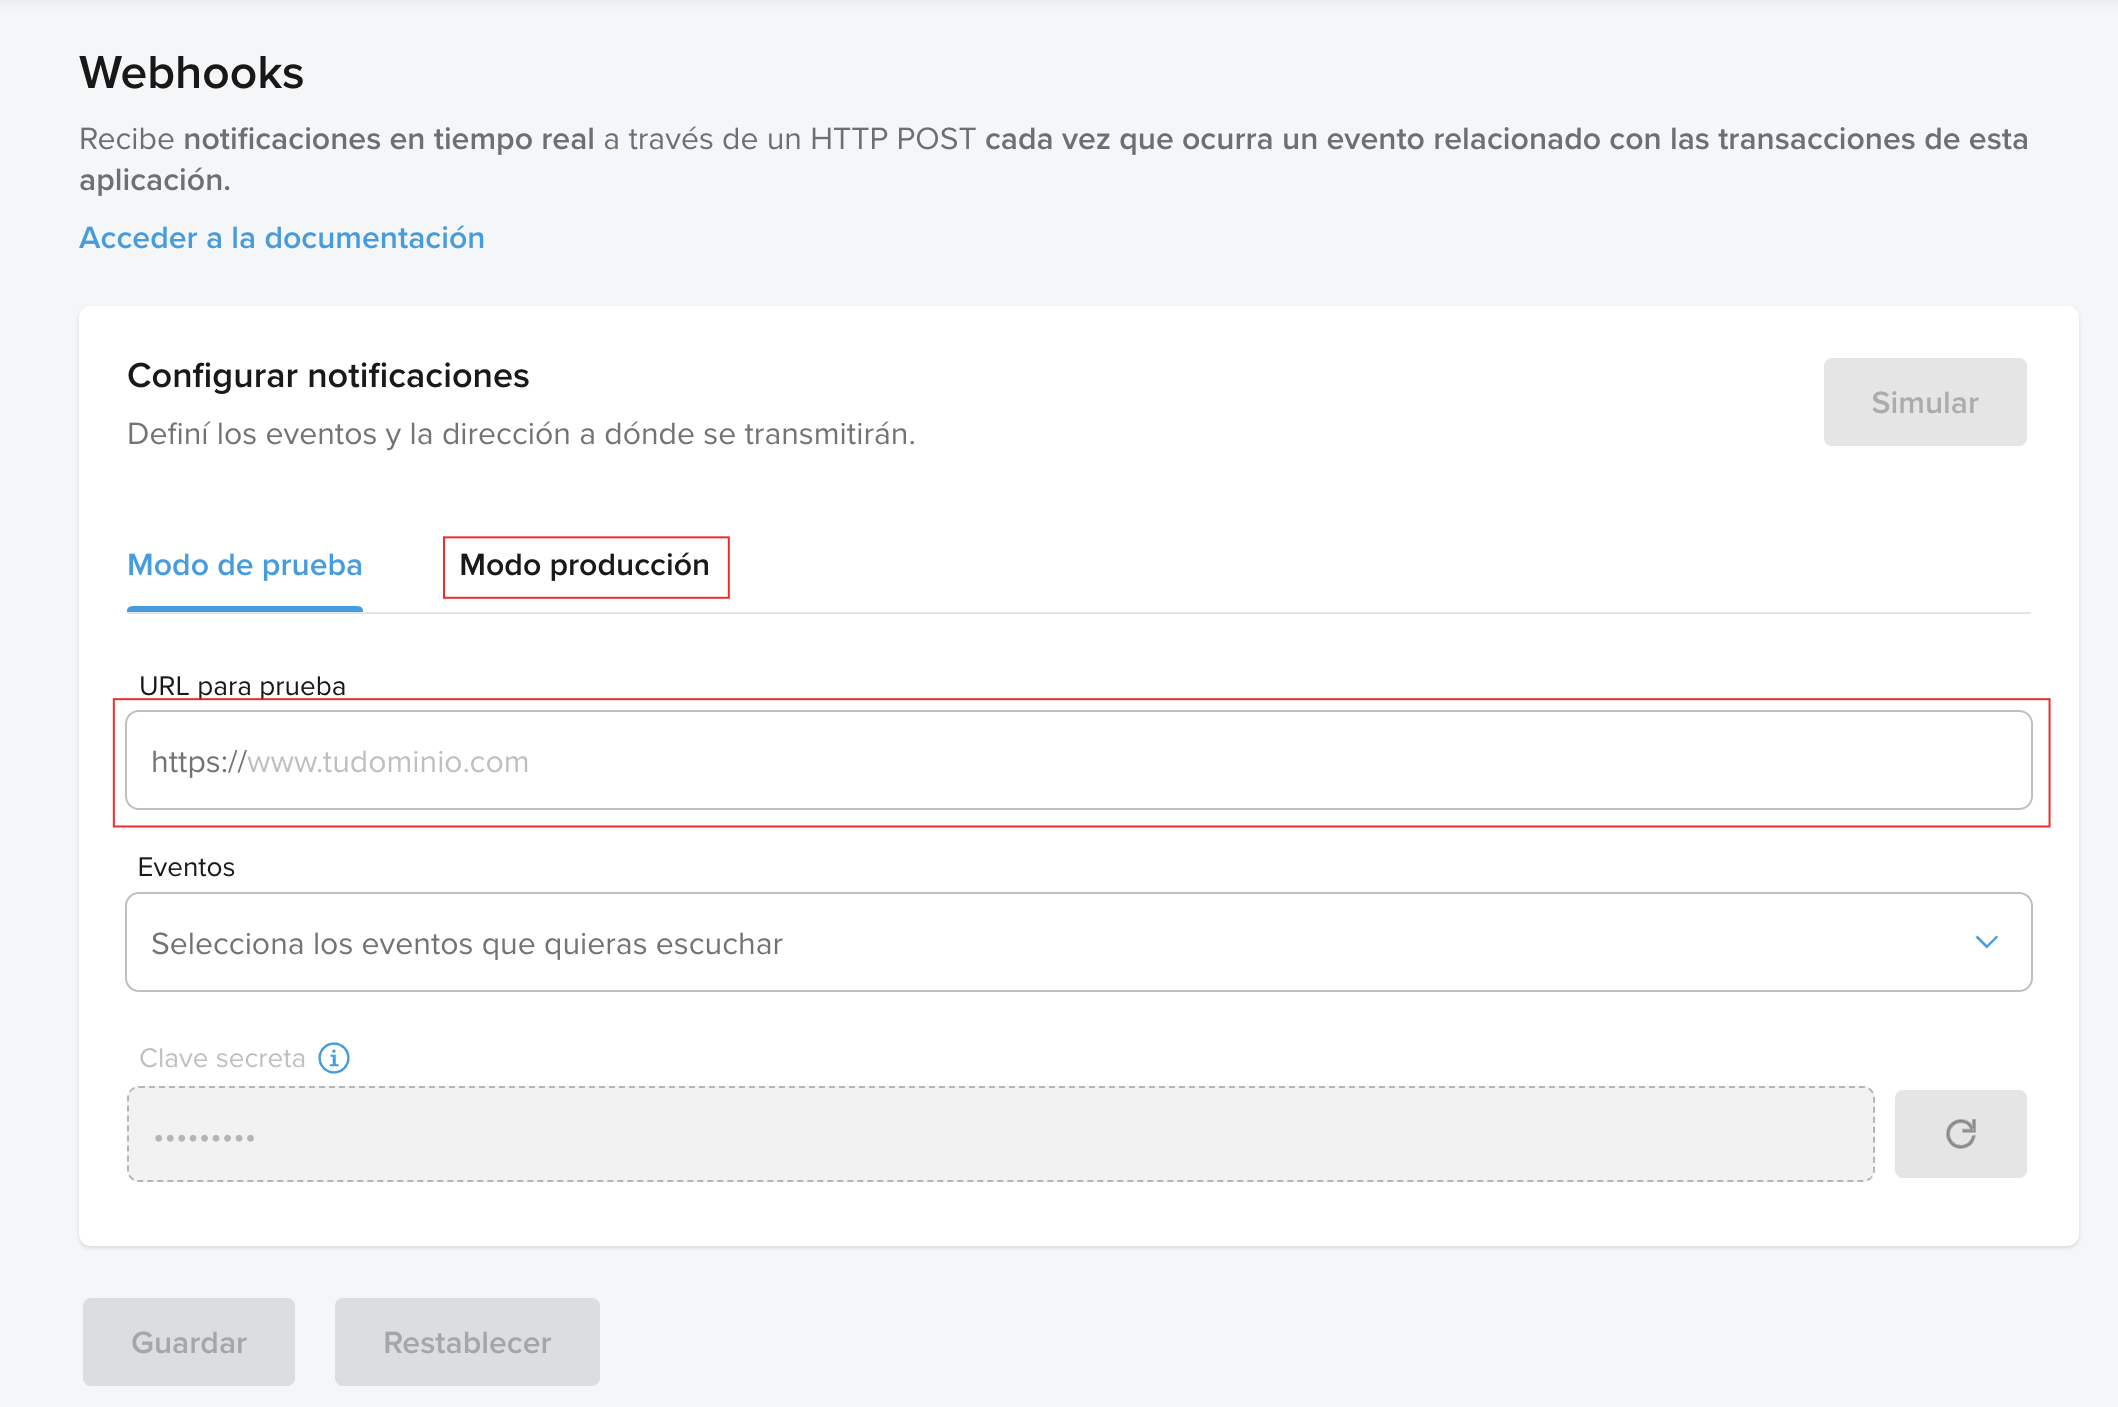Screen dimensions: 2118x1407
Task: Click the Guardar button
Action: [189, 1342]
